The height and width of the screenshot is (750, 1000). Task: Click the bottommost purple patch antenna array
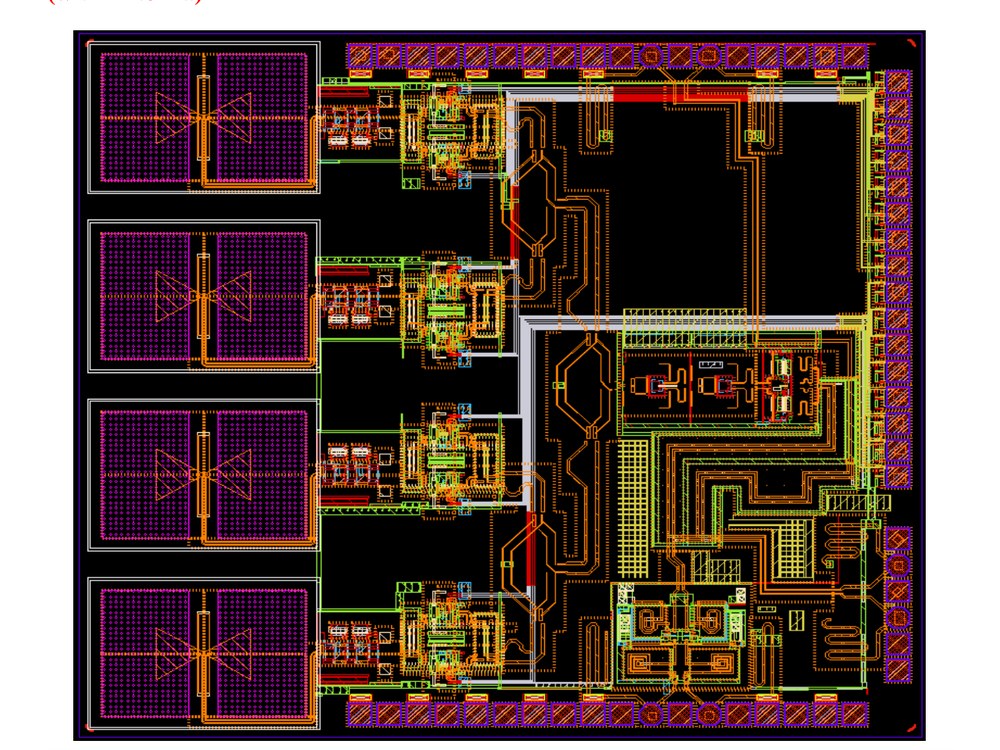click(x=204, y=654)
